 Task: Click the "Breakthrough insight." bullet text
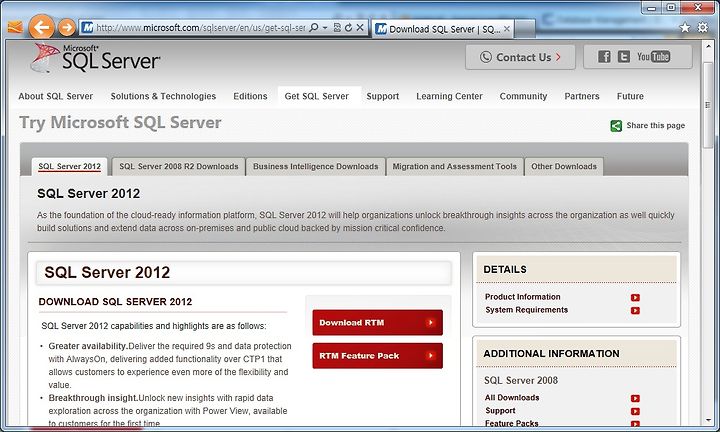tap(93, 398)
